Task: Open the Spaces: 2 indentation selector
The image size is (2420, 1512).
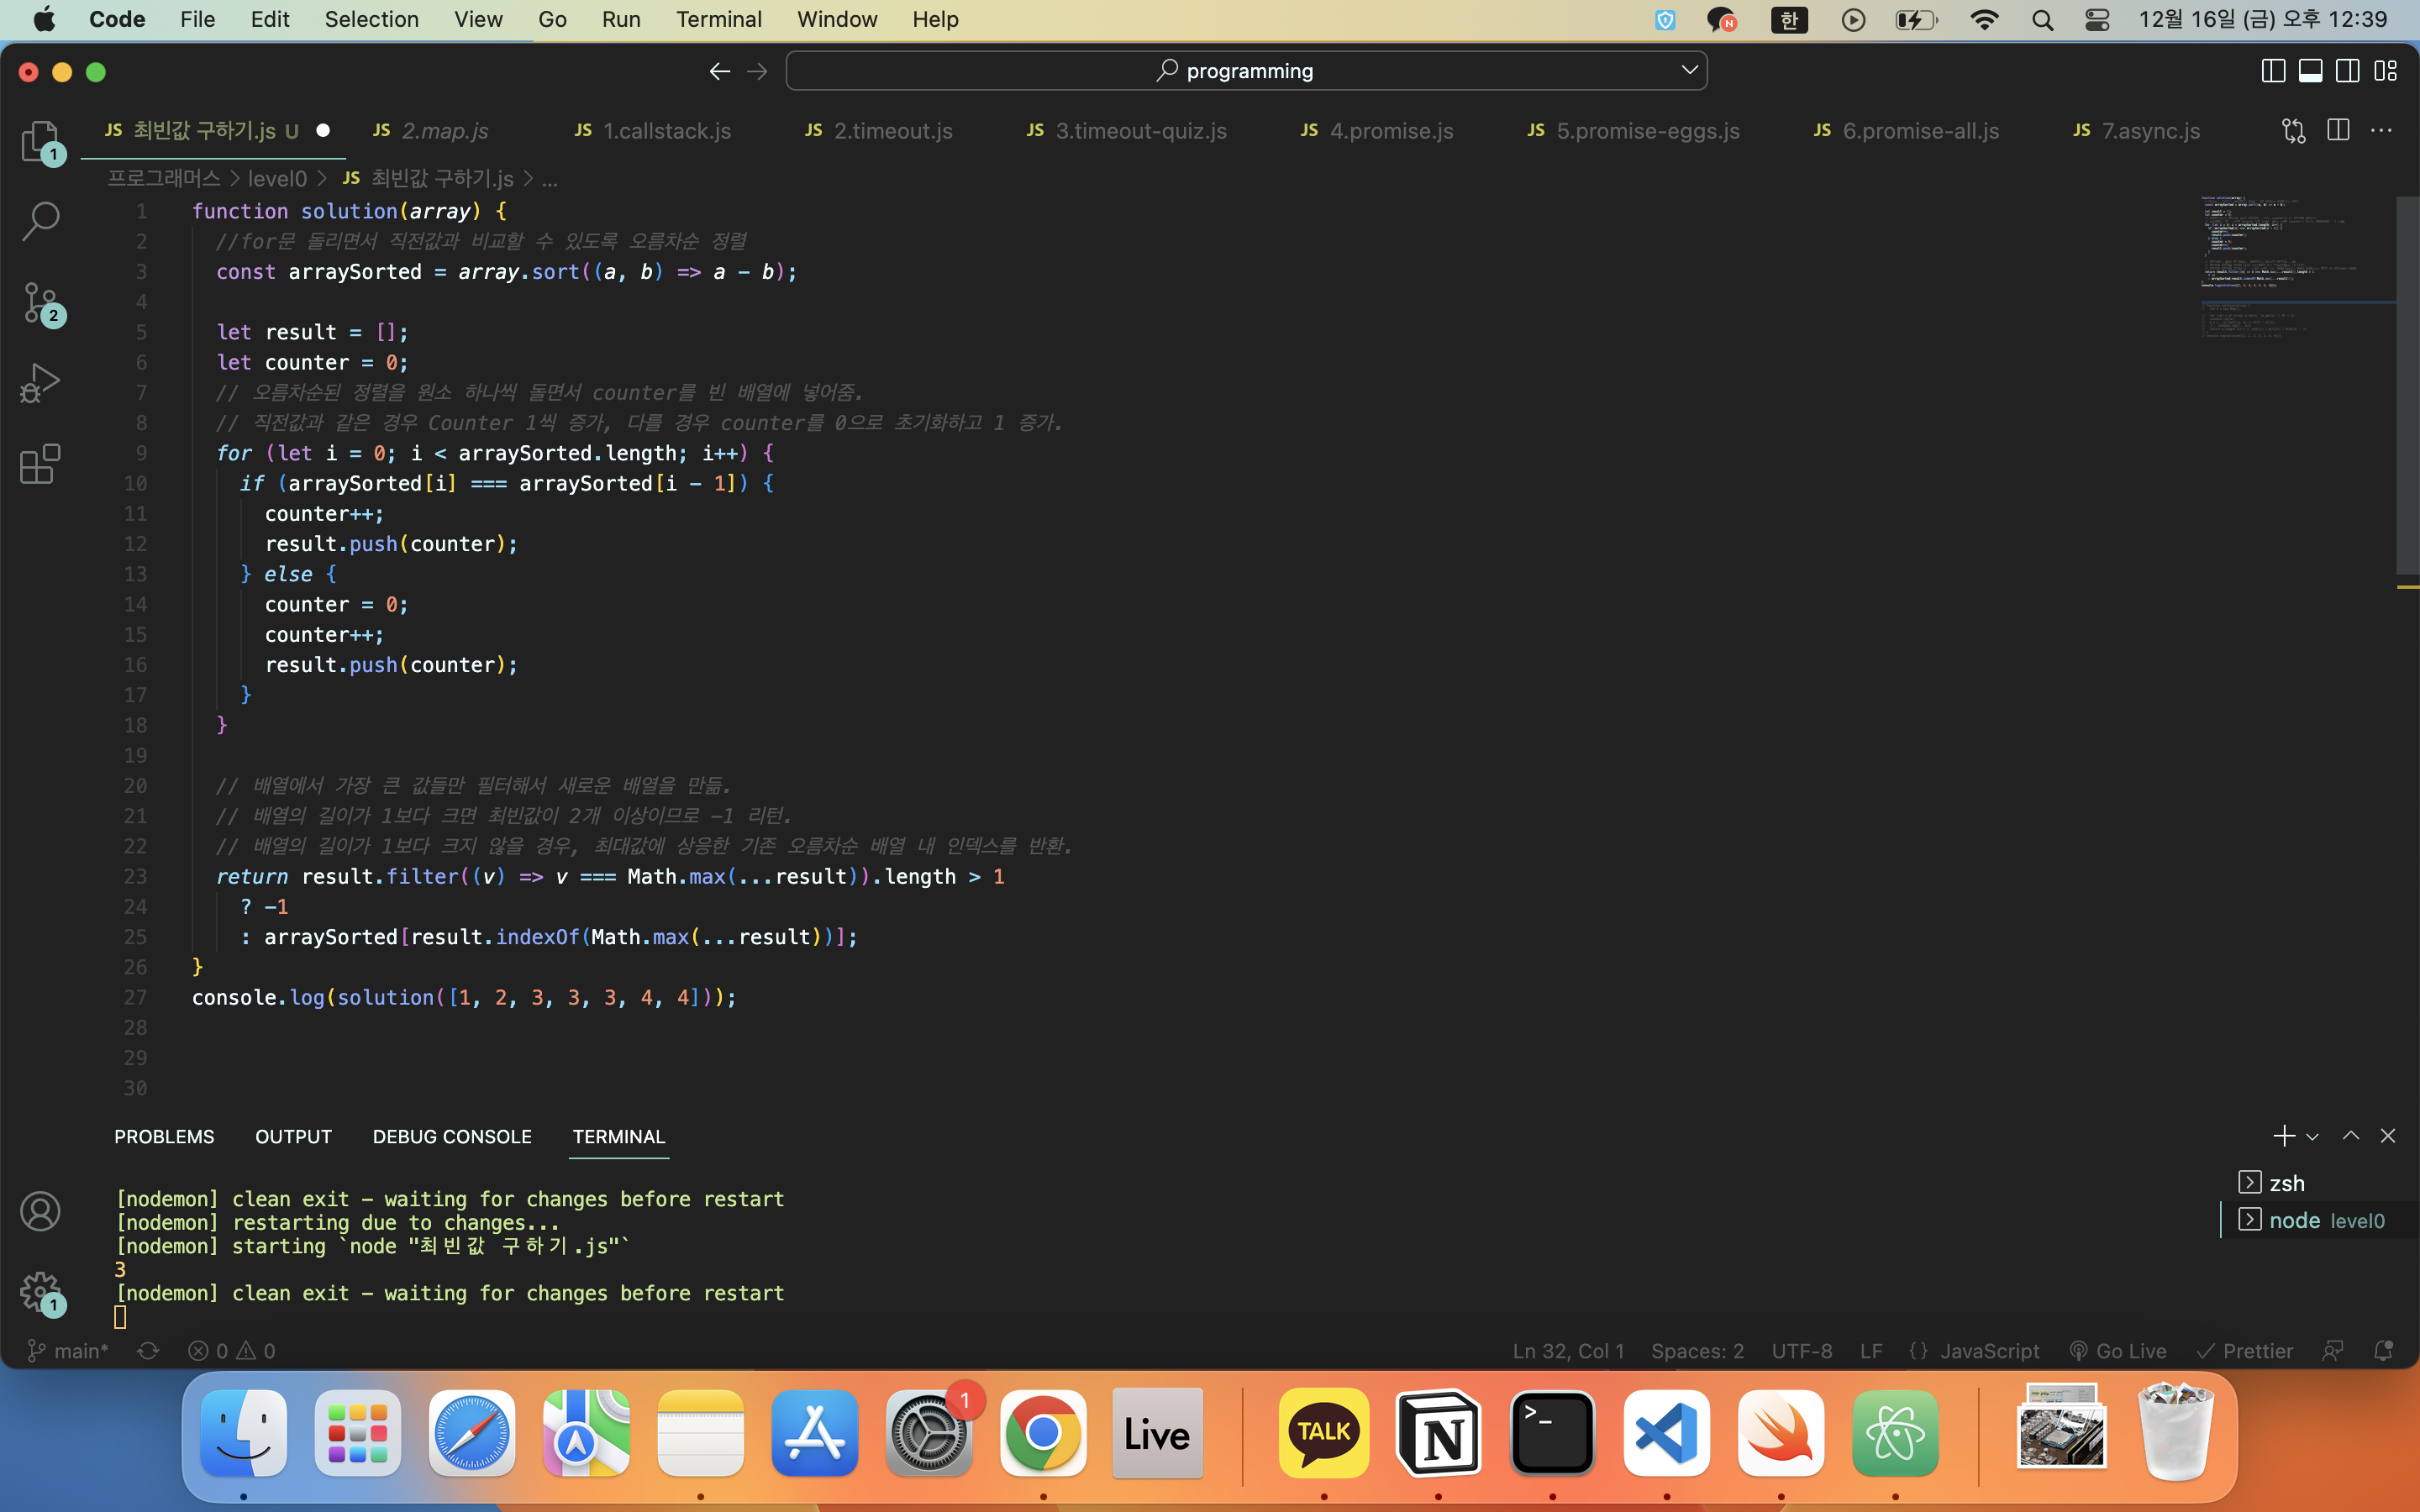Action: 1697,1351
